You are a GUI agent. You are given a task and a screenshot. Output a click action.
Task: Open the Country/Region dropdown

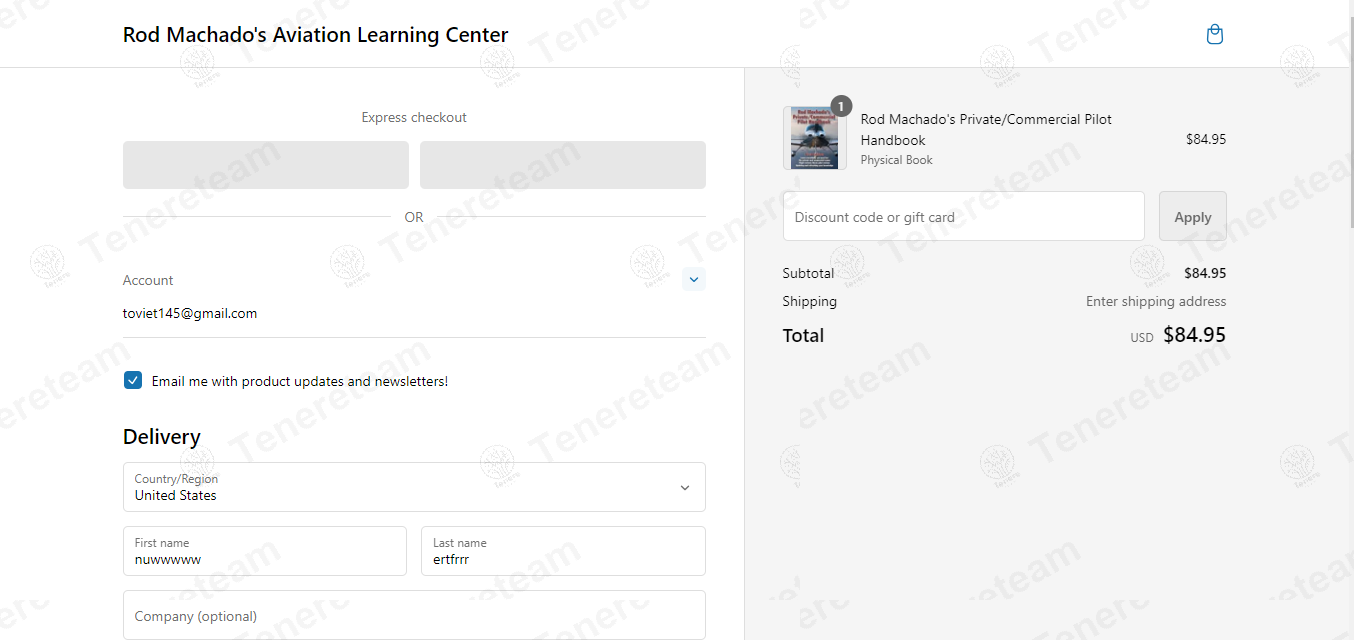414,487
